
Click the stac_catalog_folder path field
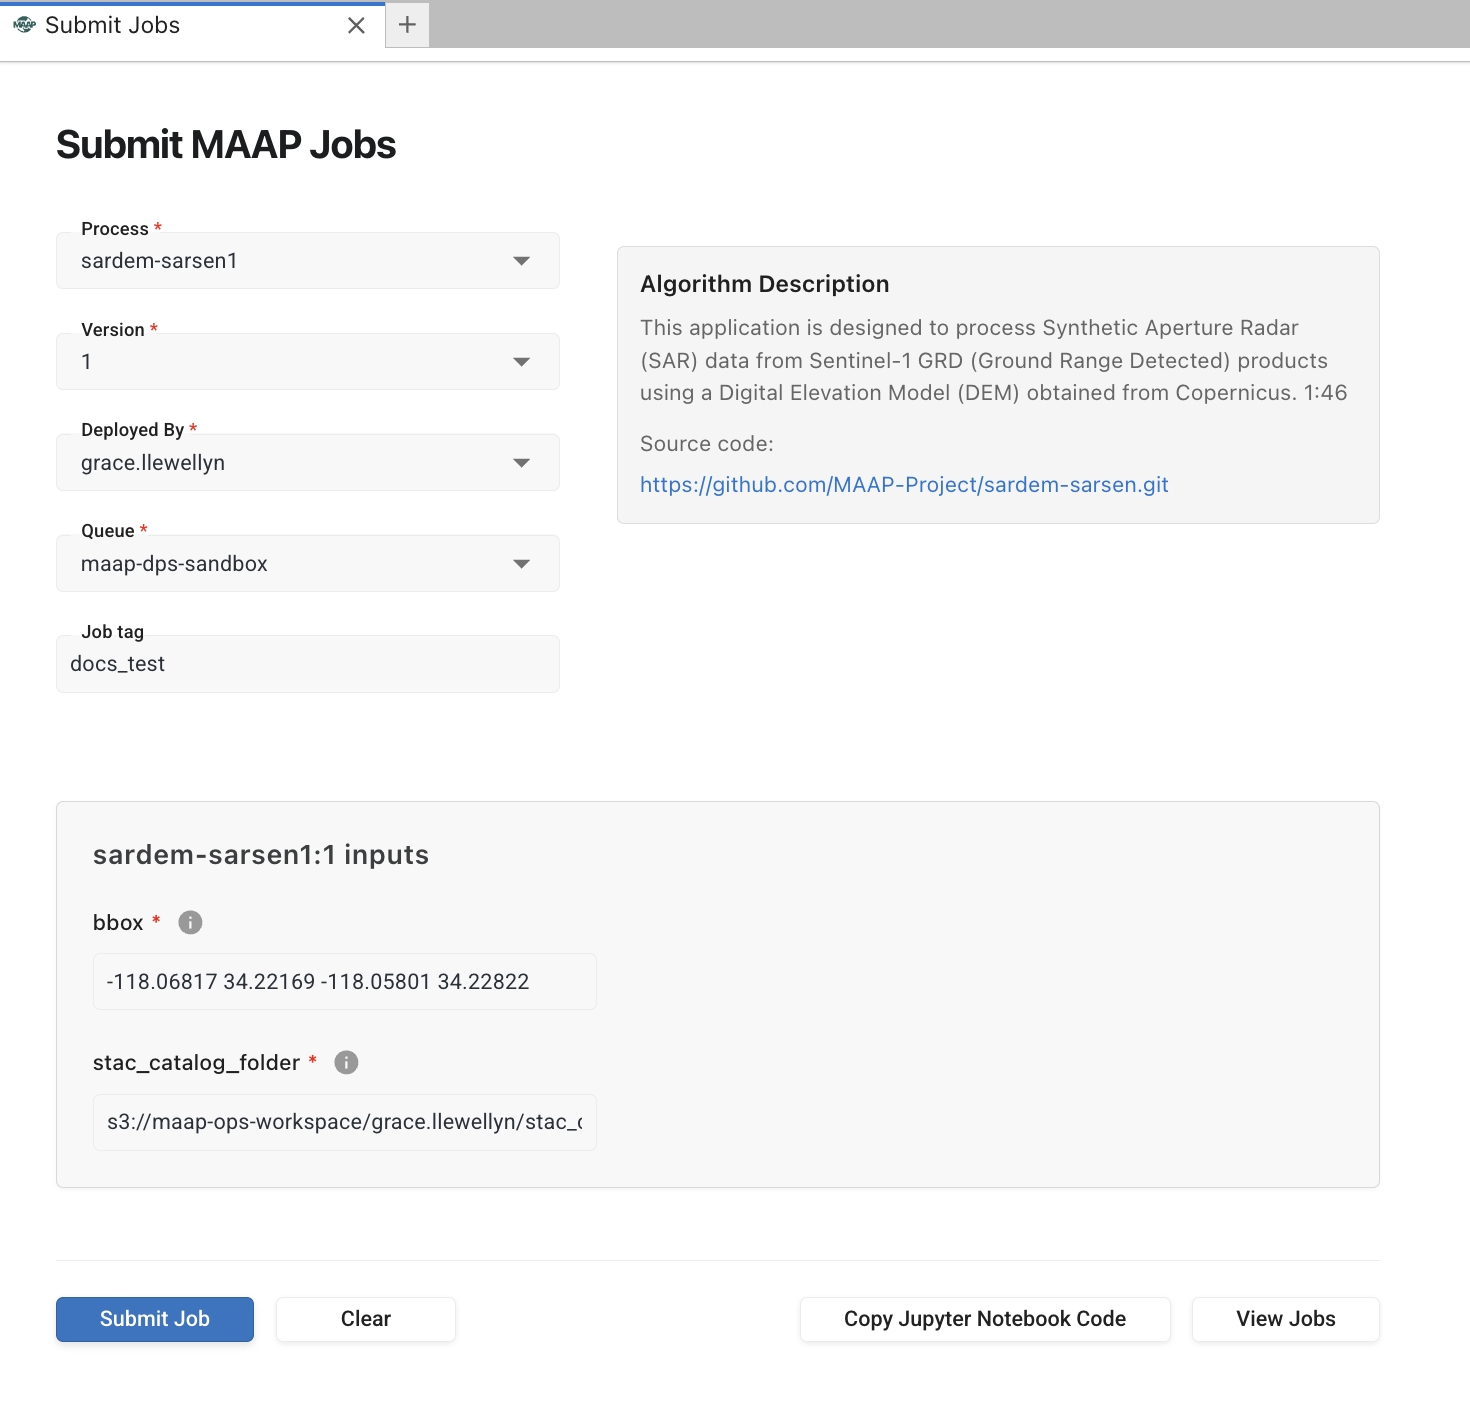(x=345, y=1122)
